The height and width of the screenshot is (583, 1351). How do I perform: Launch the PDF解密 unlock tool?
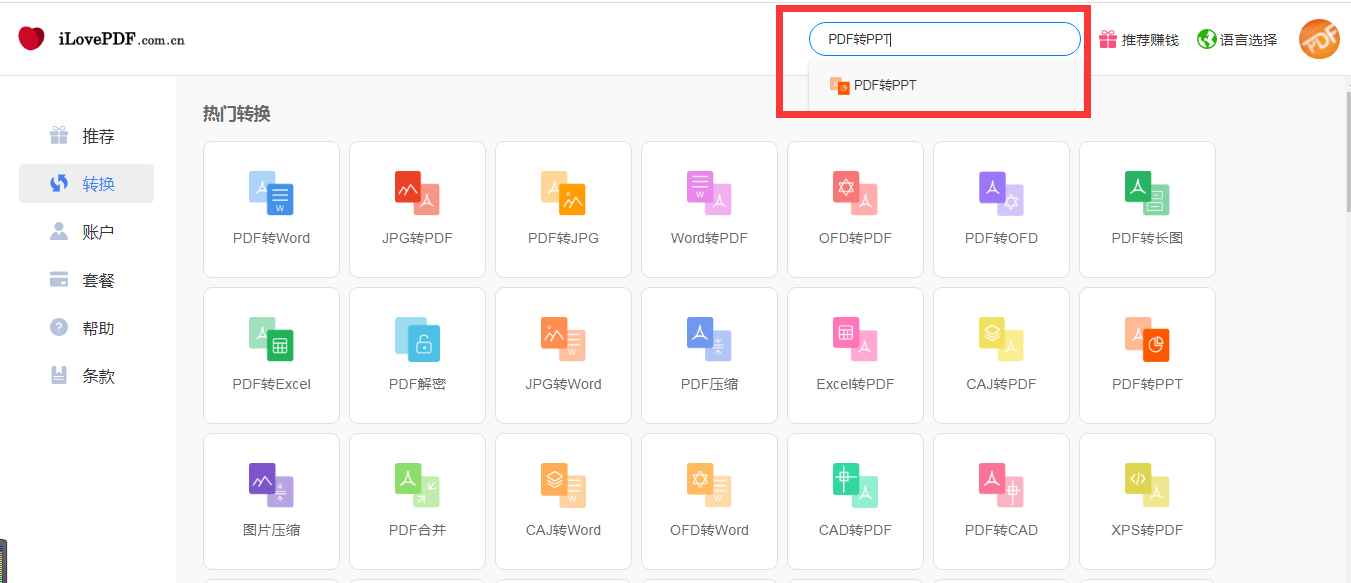[417, 355]
